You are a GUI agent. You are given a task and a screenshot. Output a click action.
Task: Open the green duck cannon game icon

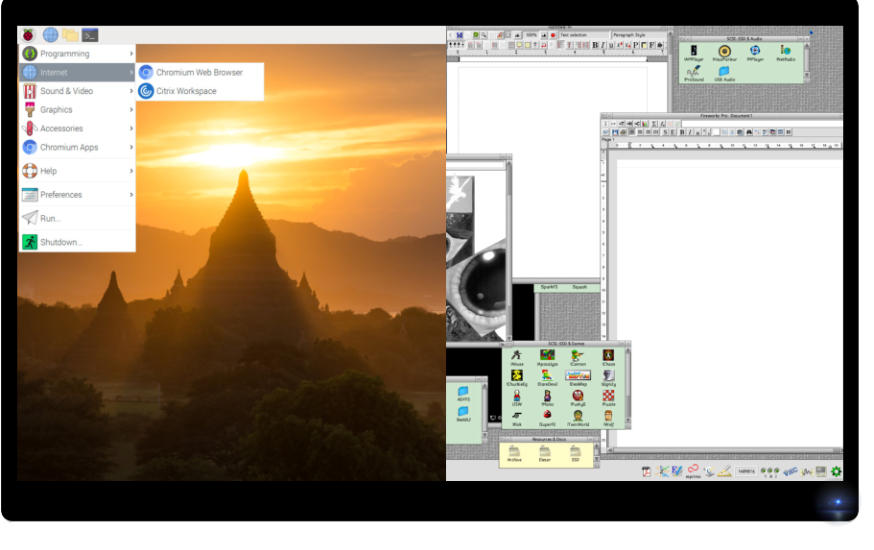point(577,357)
